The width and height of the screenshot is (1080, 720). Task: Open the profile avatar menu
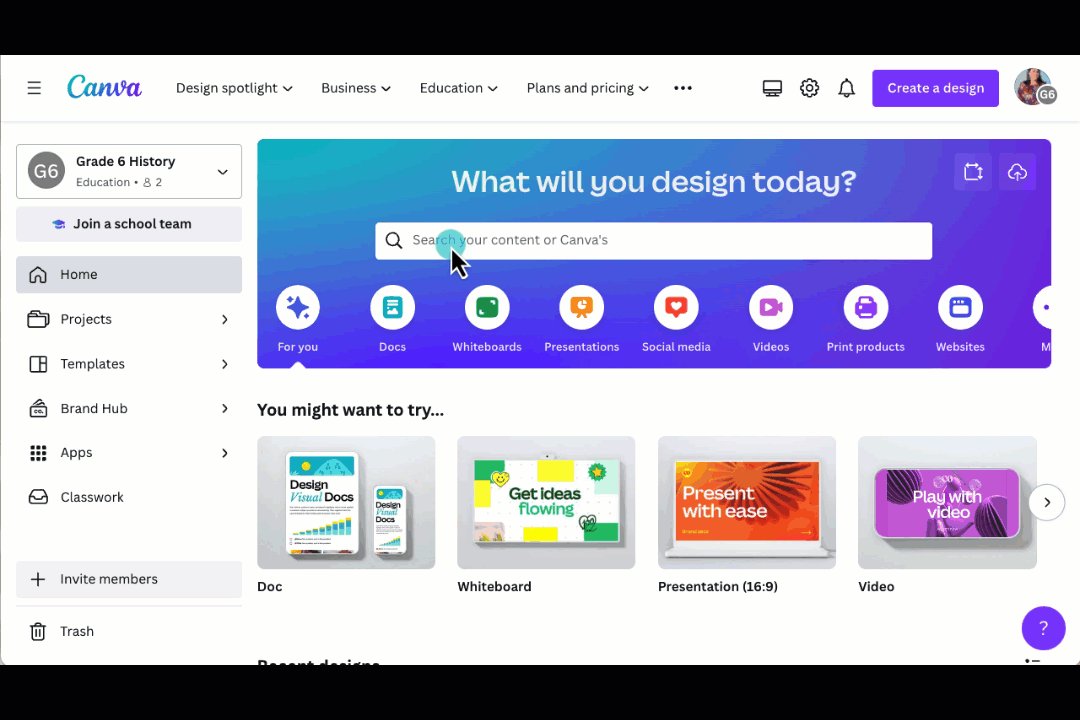click(1034, 88)
